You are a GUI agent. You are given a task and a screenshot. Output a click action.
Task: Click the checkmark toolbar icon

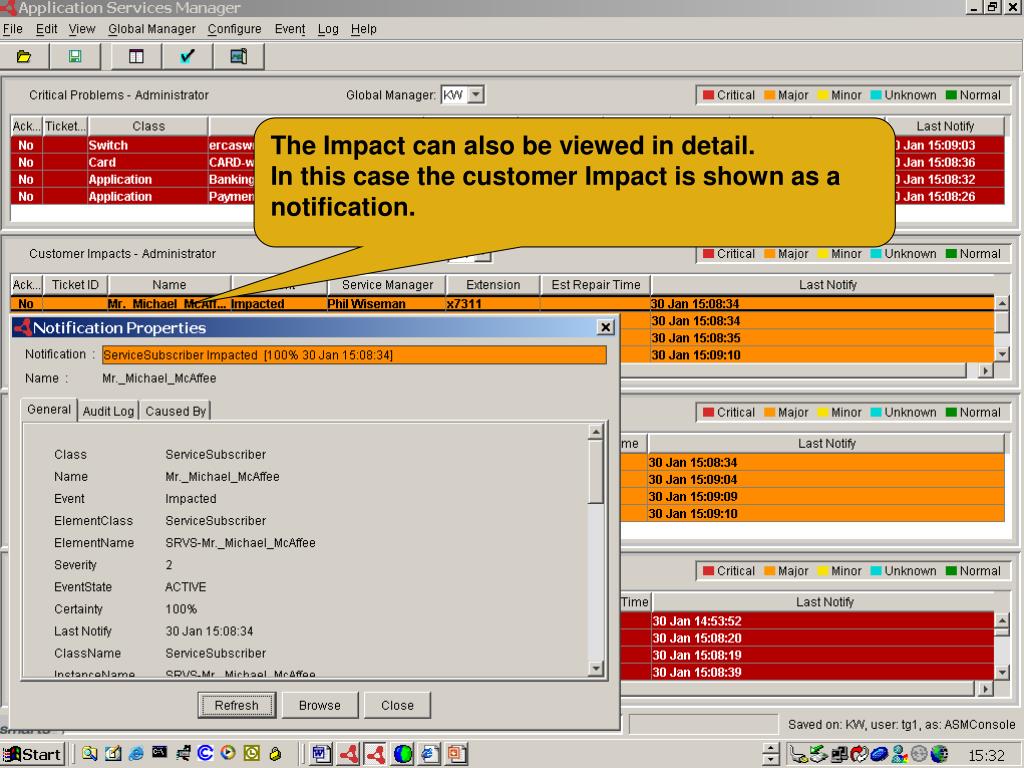coord(187,56)
